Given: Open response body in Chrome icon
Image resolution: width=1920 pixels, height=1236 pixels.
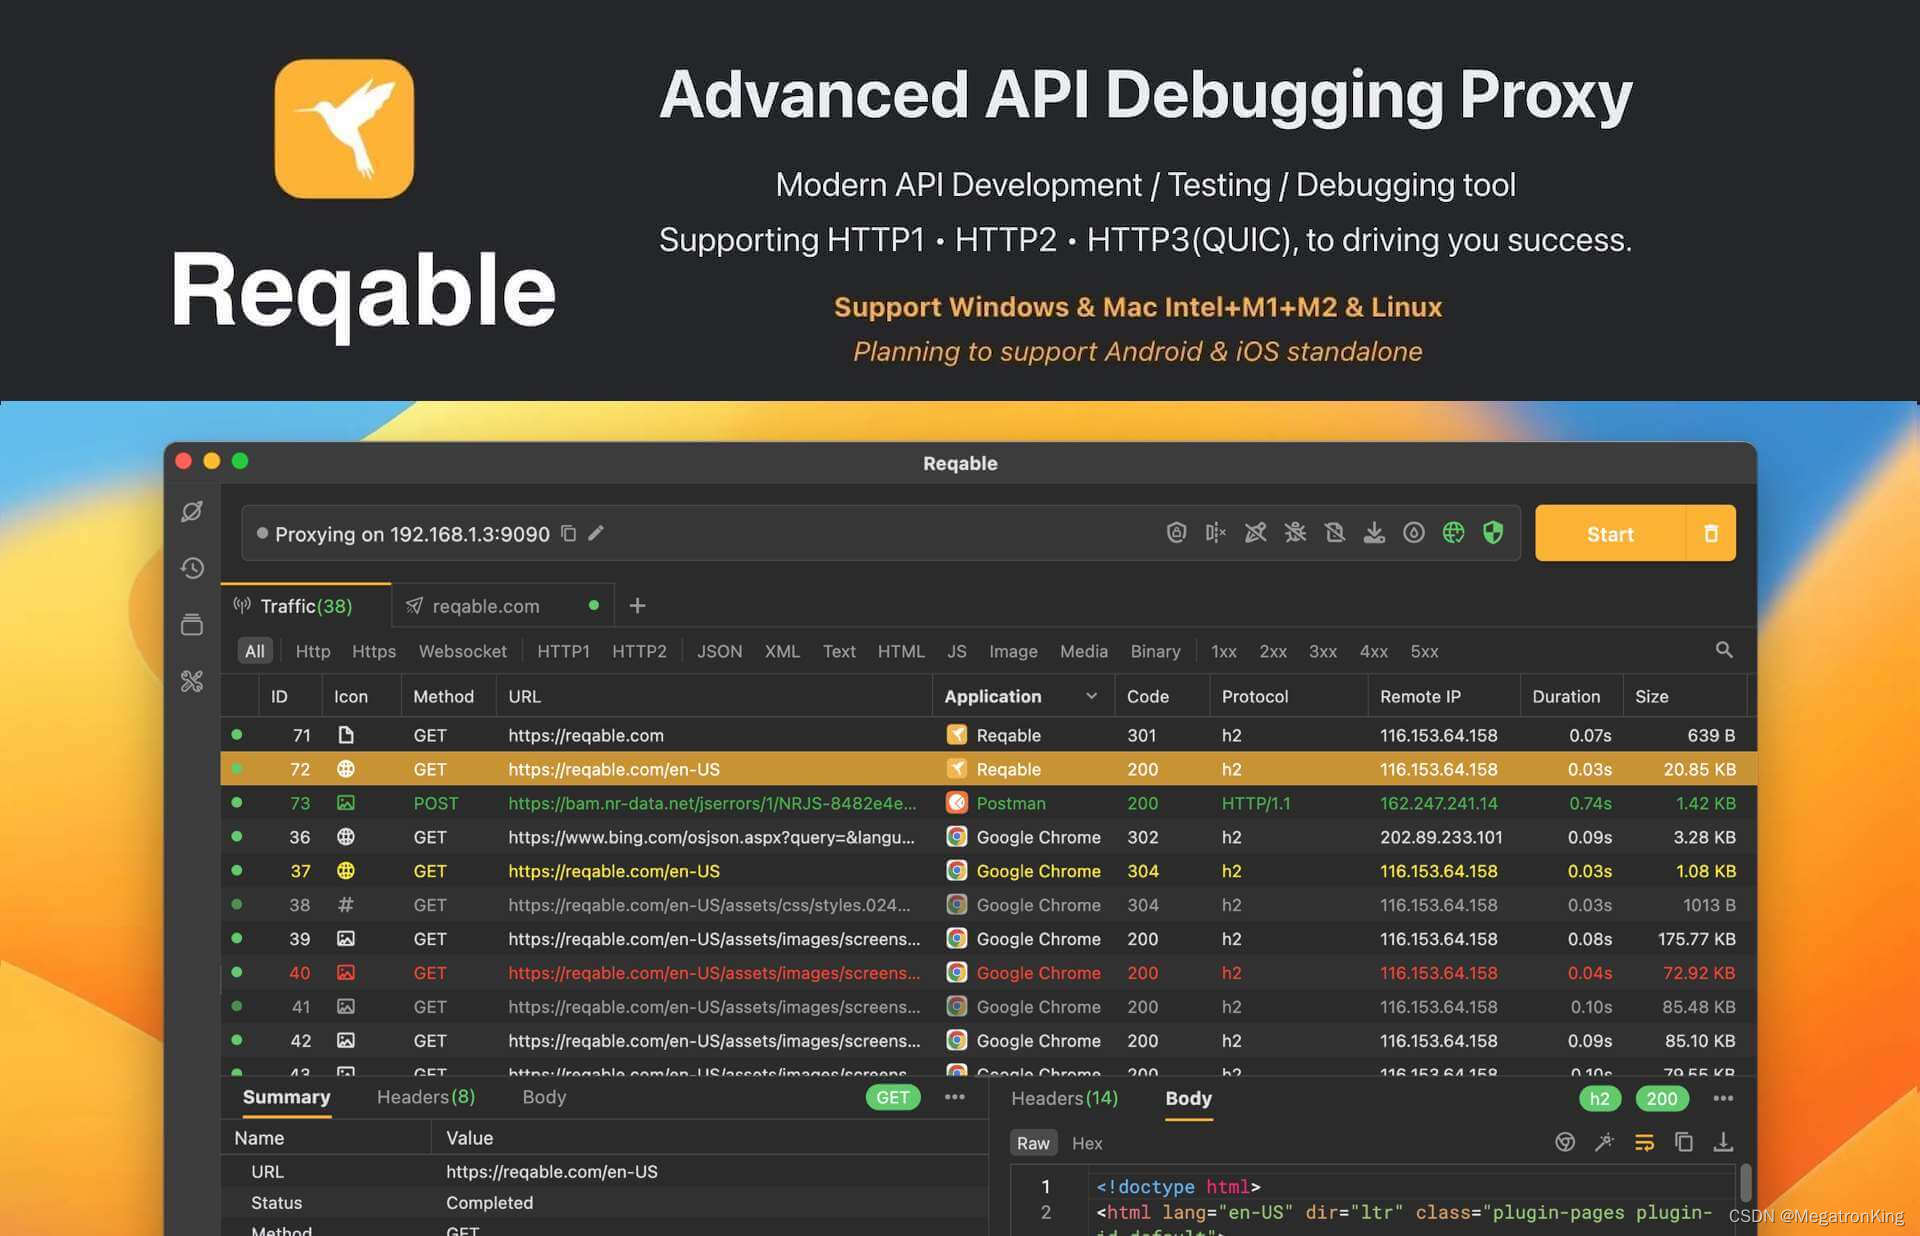Looking at the screenshot, I should pos(1565,1142).
